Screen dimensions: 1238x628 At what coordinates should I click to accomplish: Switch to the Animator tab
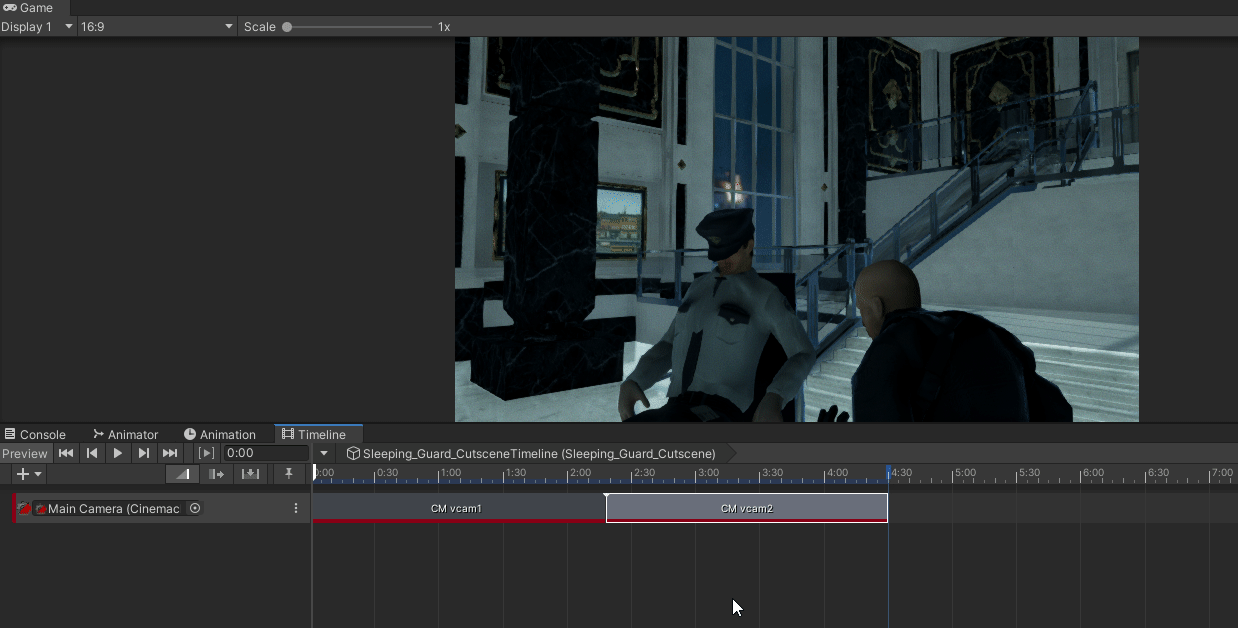pyautogui.click(x=125, y=434)
